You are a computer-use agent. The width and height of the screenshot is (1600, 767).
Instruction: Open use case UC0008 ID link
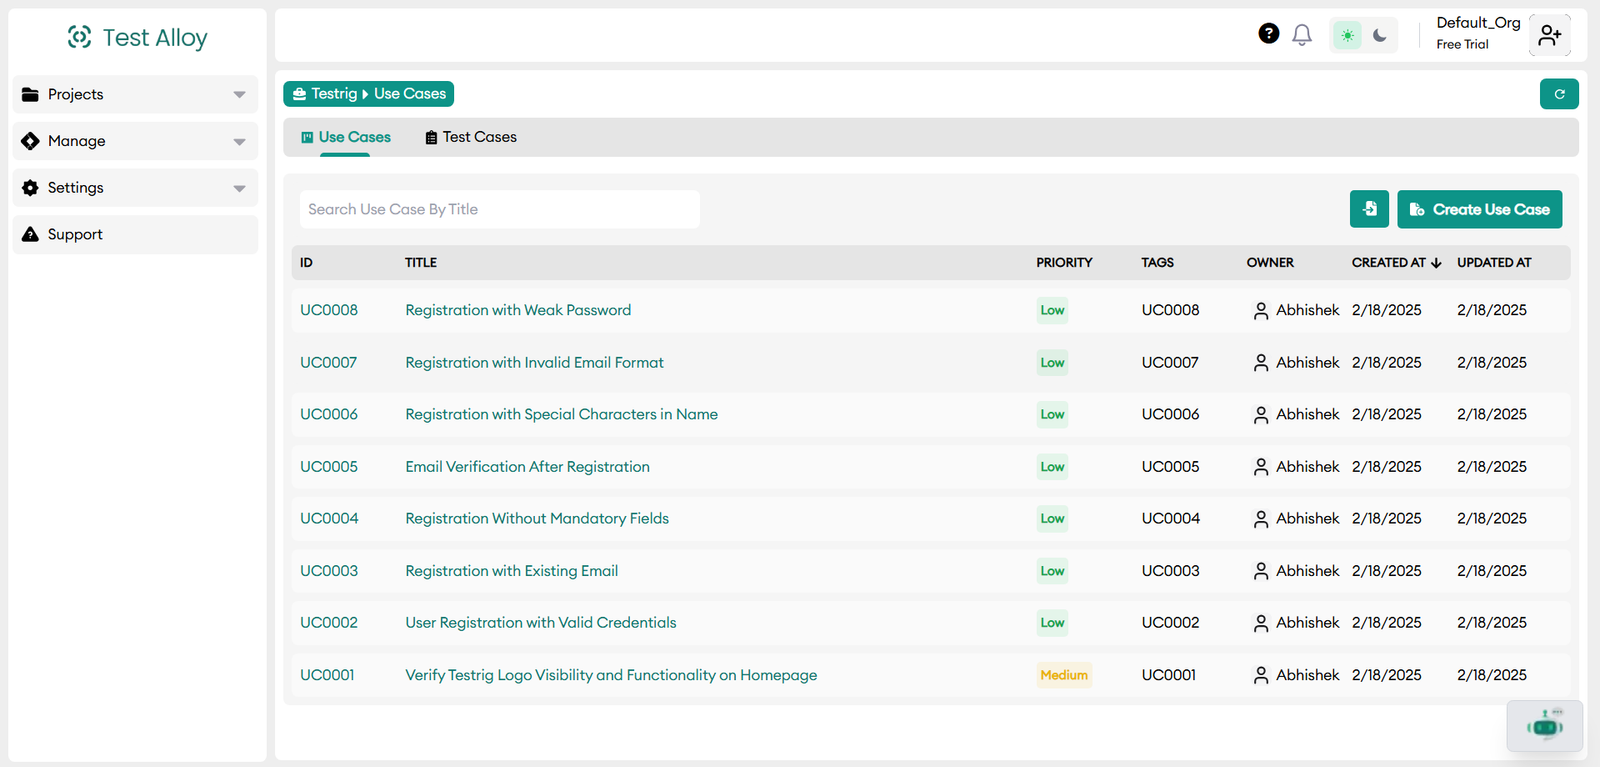pyautogui.click(x=329, y=310)
